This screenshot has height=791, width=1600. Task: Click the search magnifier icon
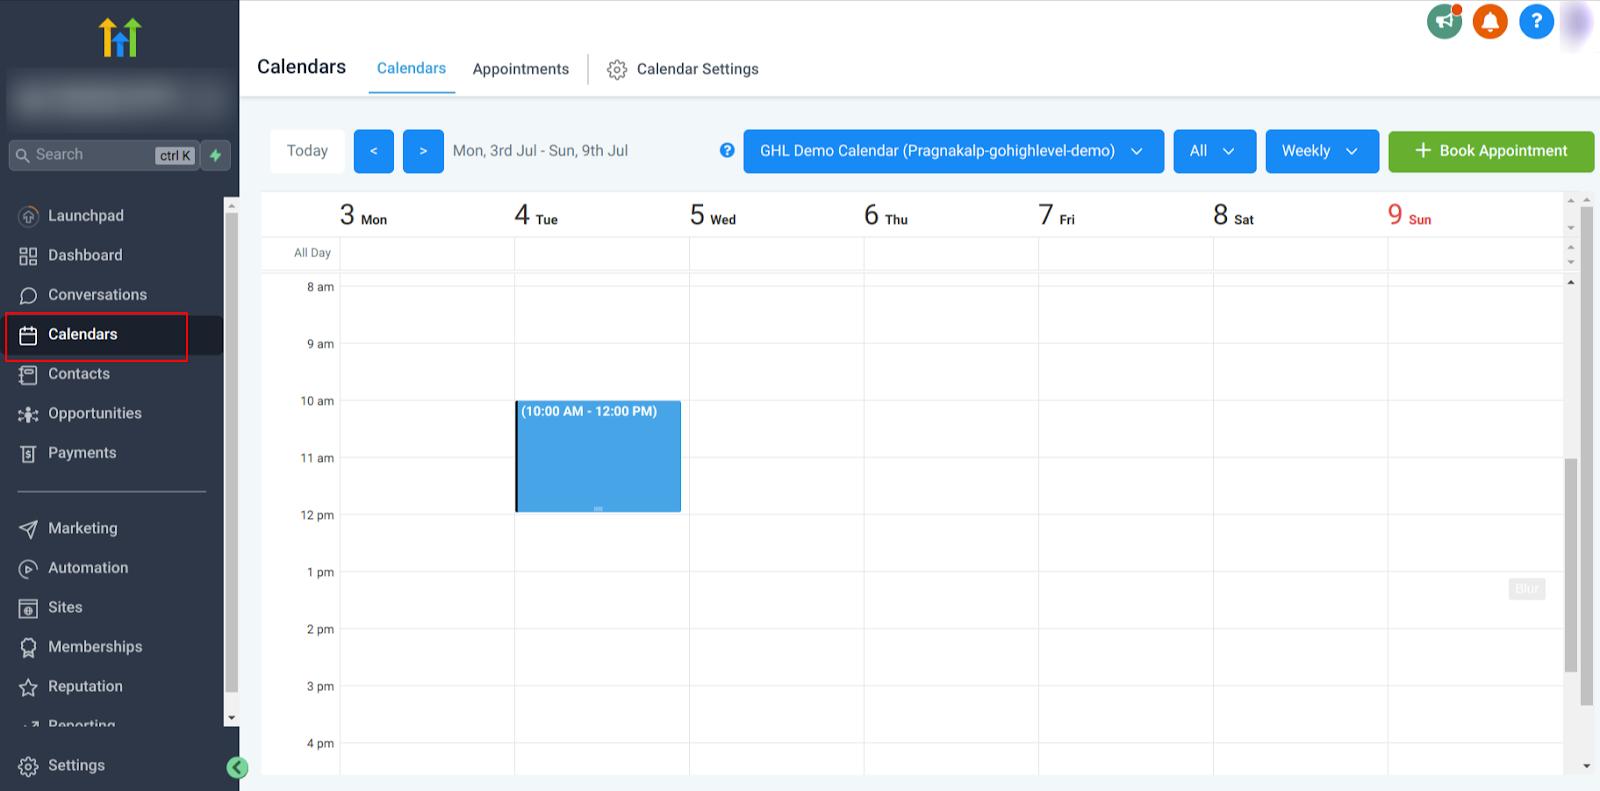point(23,155)
